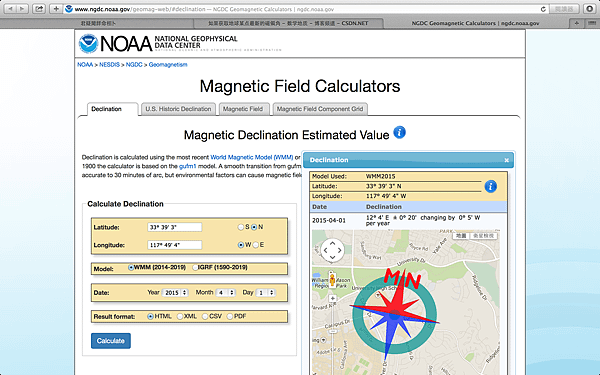Follow the NOAA breadcrumb link
600x375 pixels.
point(85,65)
